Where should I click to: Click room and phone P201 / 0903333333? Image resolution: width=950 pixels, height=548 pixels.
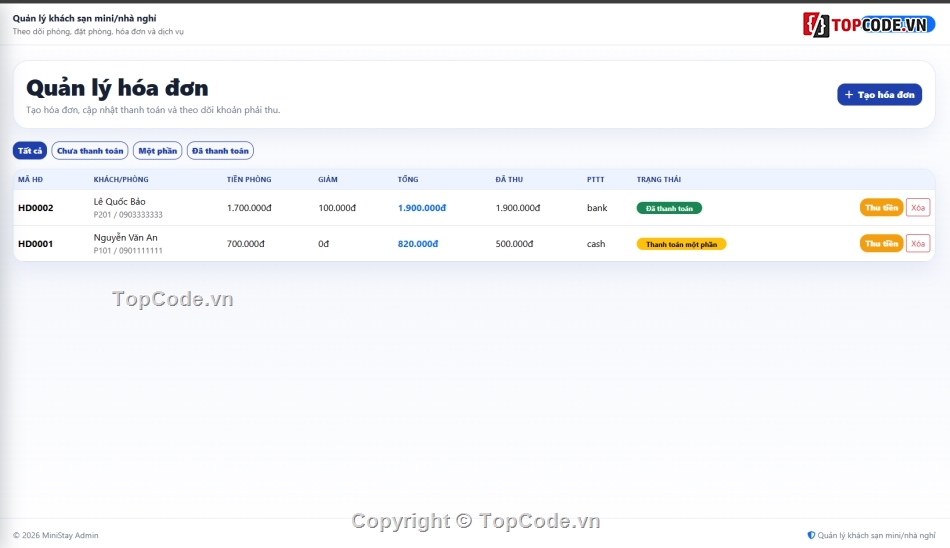pyautogui.click(x=128, y=215)
